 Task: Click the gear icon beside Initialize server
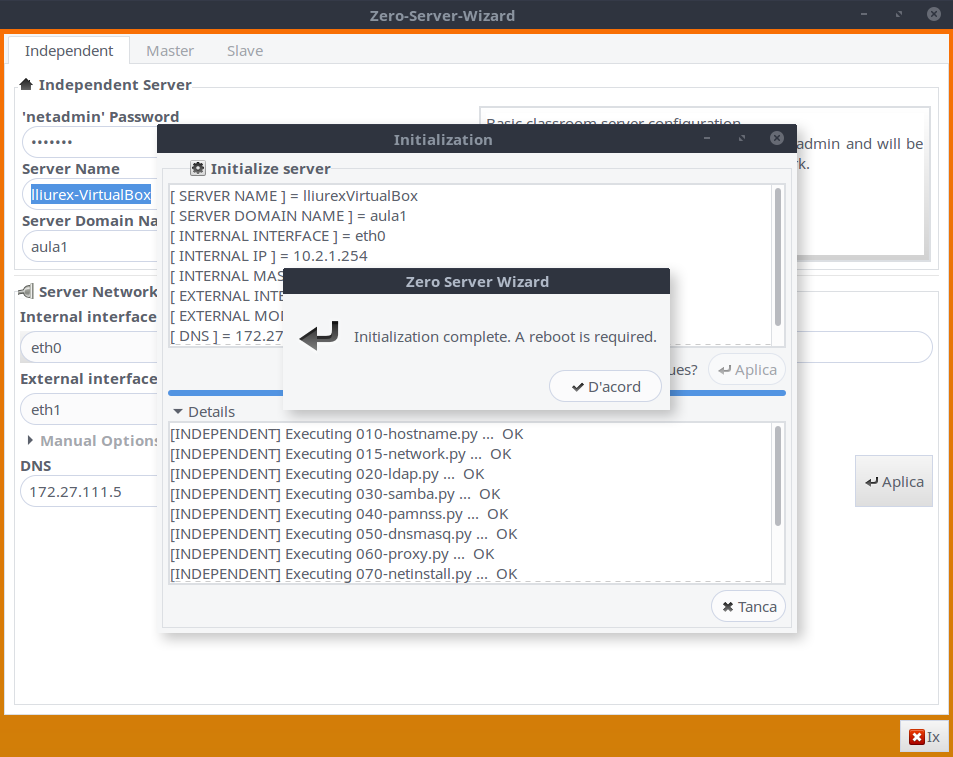(x=197, y=169)
